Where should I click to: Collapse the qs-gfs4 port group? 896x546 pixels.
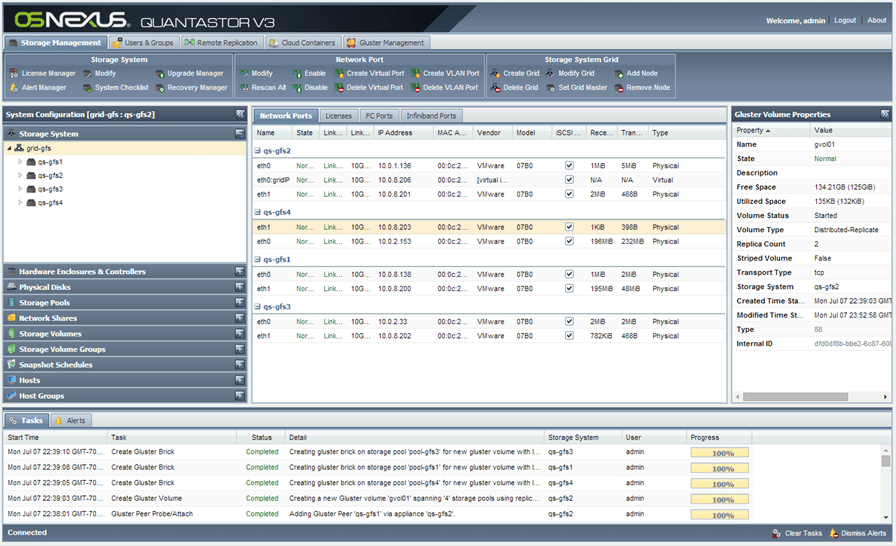257,212
